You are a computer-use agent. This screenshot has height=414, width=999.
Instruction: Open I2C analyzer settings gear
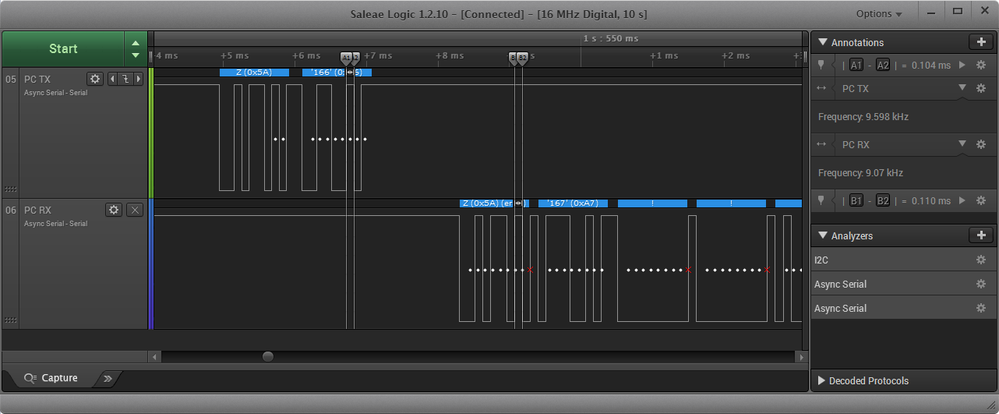981,260
